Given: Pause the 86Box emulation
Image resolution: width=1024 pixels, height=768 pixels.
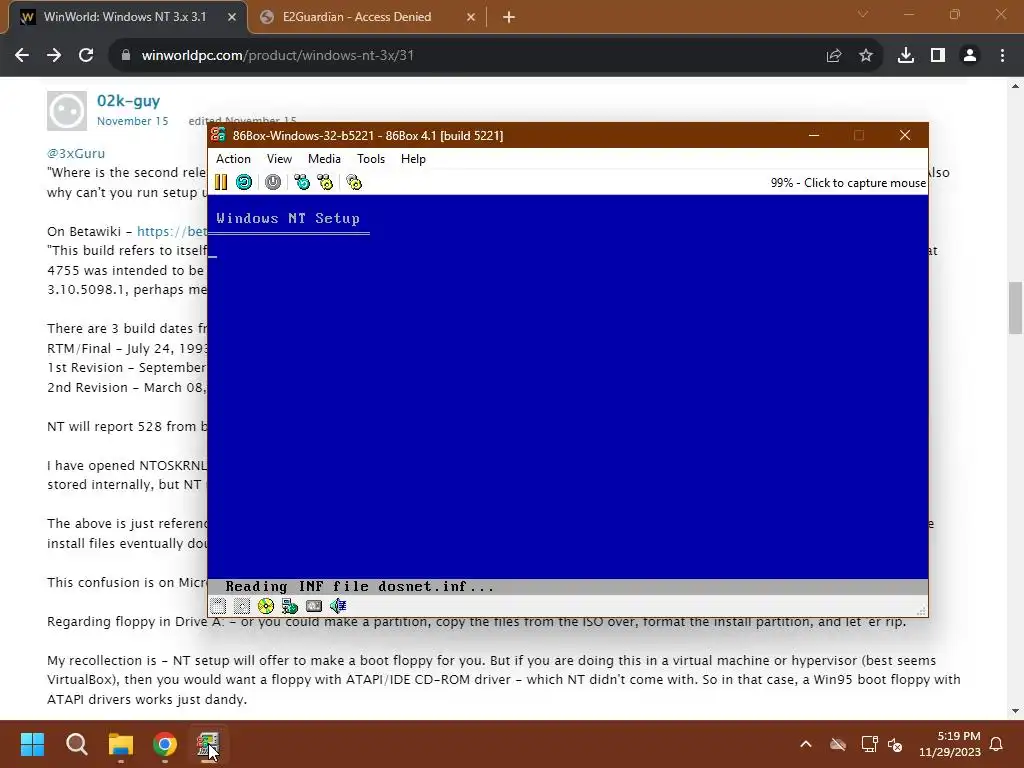Looking at the screenshot, I should (x=221, y=182).
